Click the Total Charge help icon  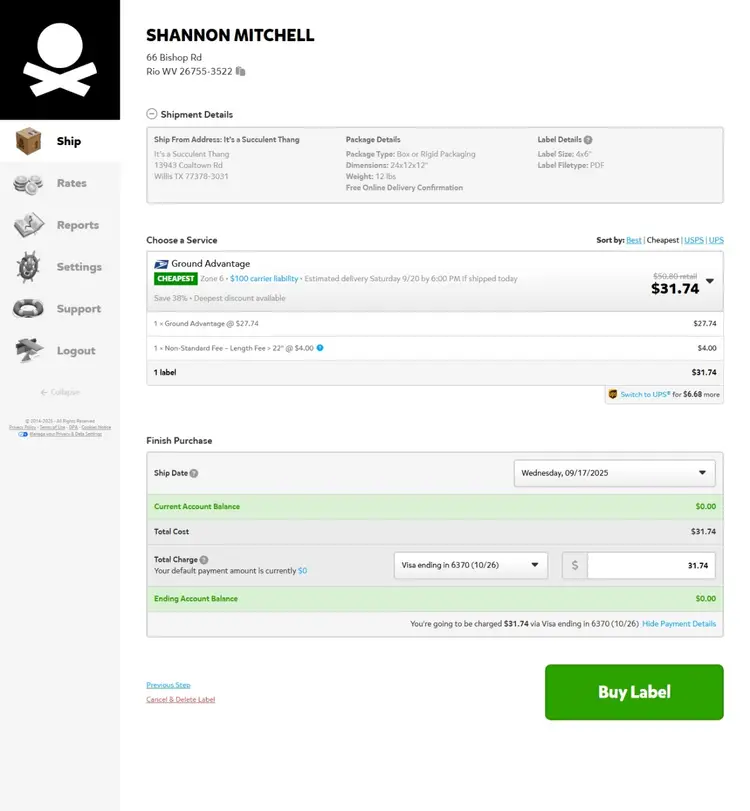pos(204,560)
